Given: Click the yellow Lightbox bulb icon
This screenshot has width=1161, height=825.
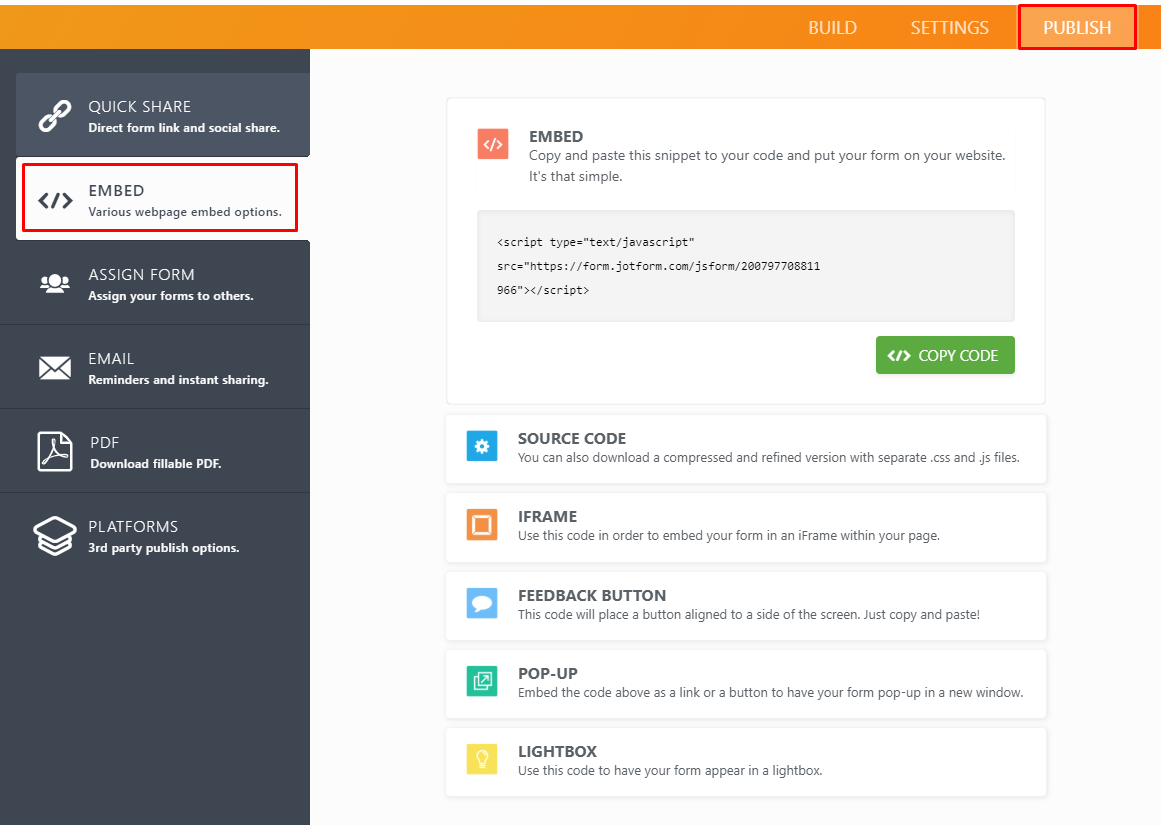Looking at the screenshot, I should point(482,759).
